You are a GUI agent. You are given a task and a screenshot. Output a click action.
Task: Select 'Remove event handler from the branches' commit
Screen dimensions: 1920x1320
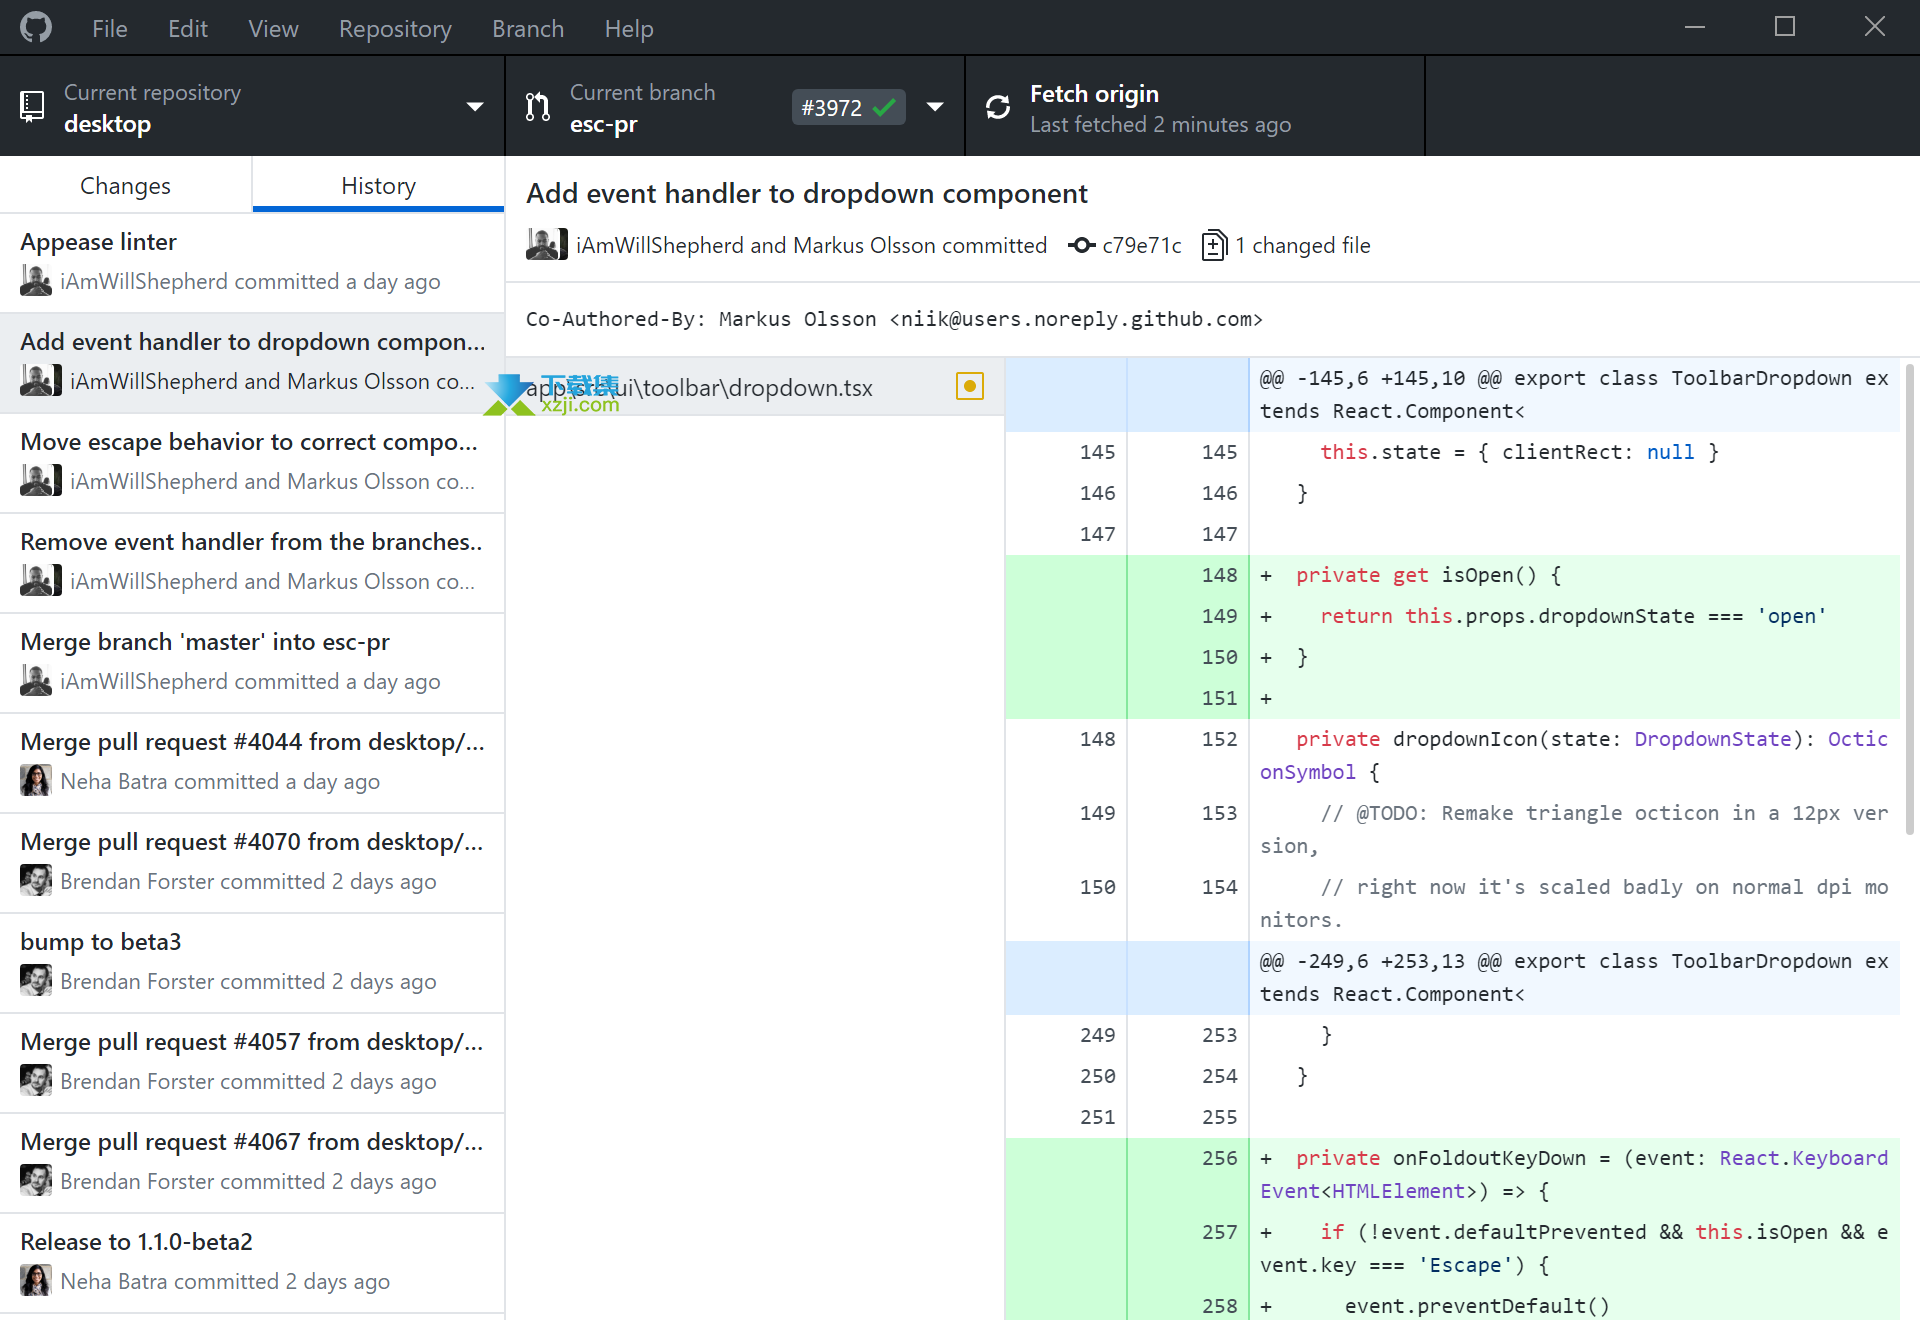coord(252,563)
